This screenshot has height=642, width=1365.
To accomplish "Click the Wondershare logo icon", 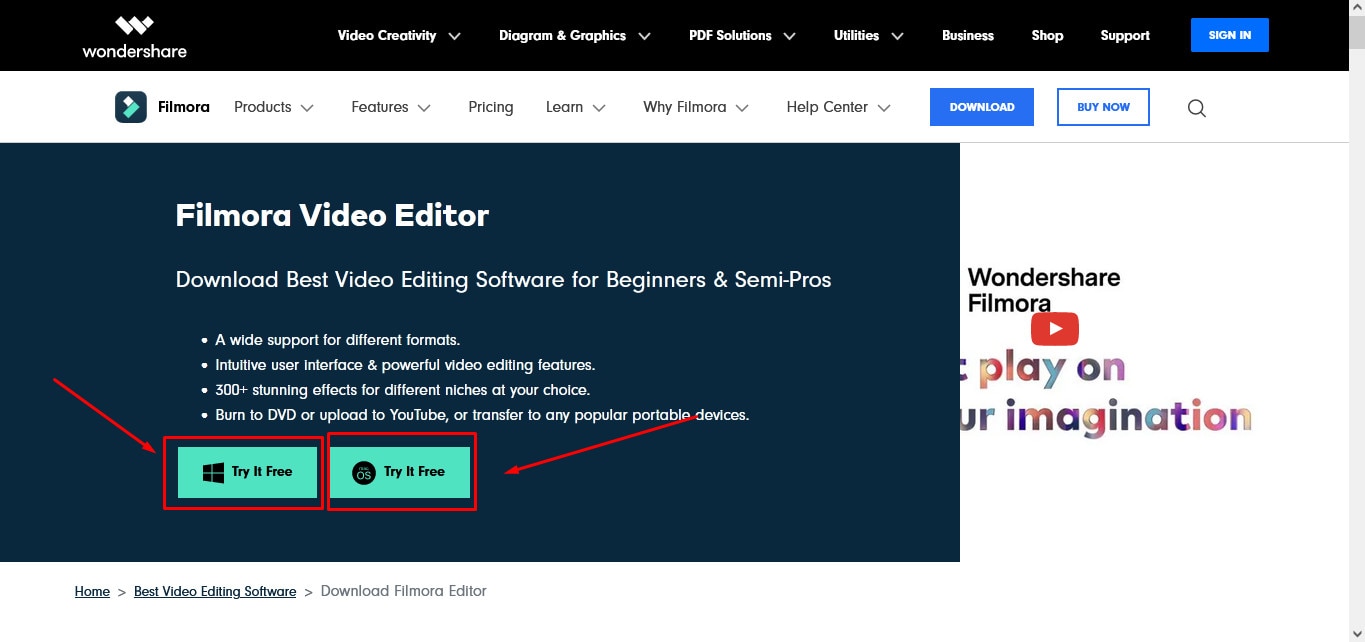I will pyautogui.click(x=134, y=26).
